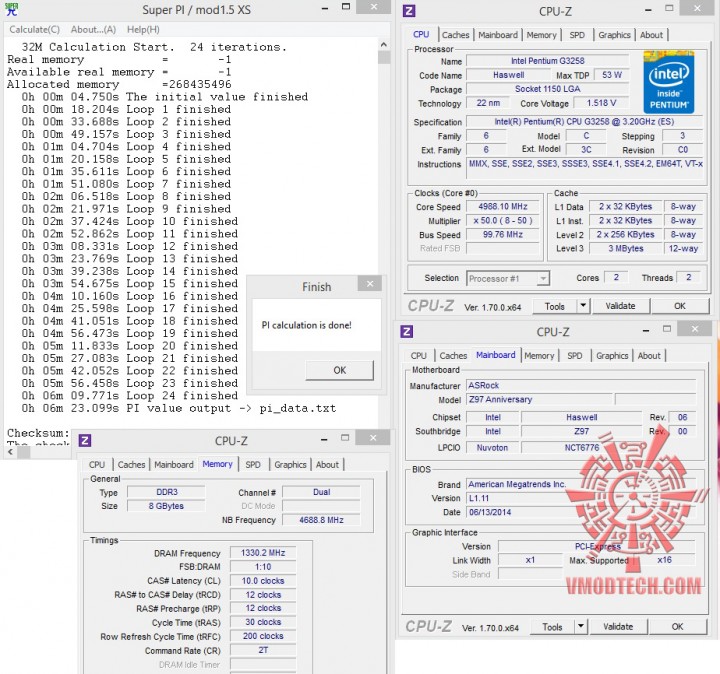Select CPU tab in the Mainboard CPU-Z window

coord(418,356)
